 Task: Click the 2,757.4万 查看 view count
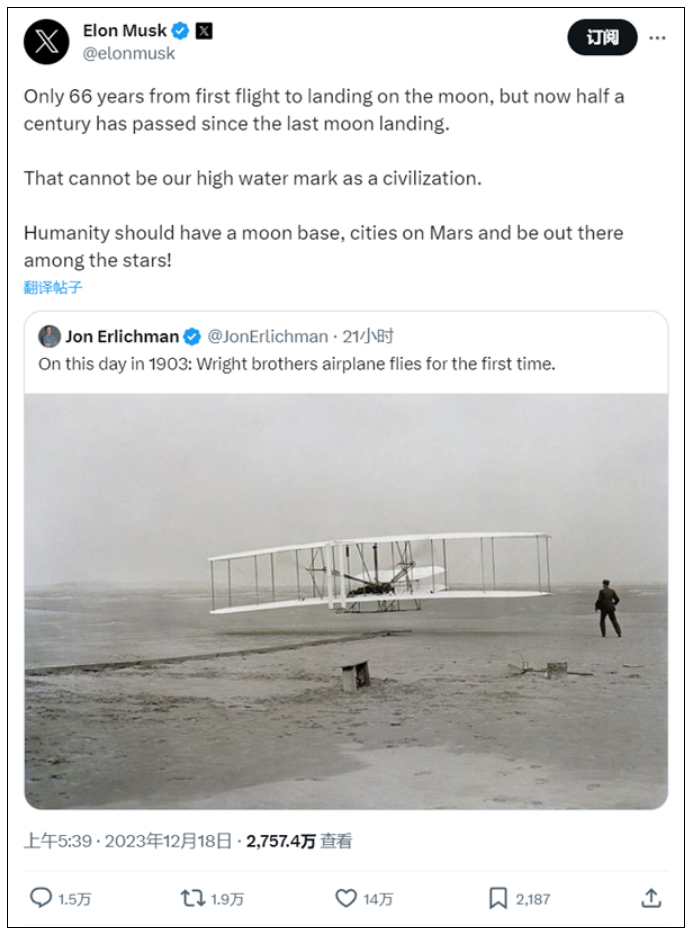coord(299,841)
